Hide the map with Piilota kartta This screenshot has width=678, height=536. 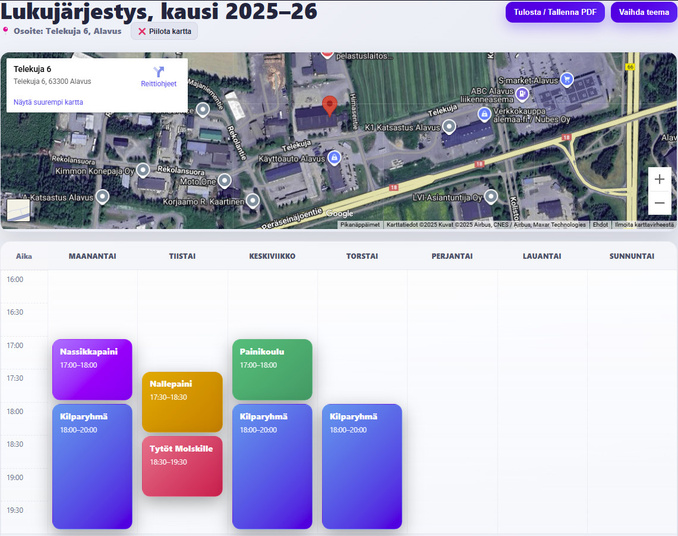tap(164, 32)
